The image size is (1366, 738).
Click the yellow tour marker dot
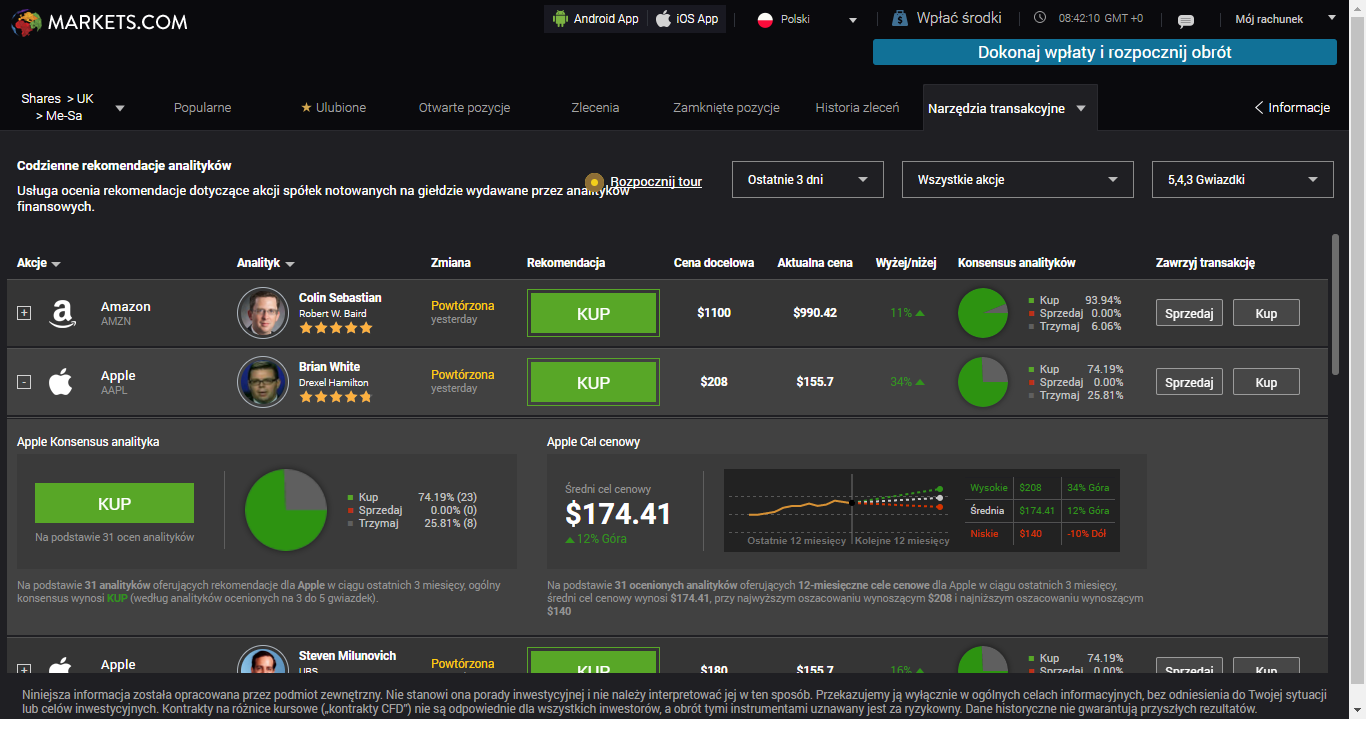594,182
